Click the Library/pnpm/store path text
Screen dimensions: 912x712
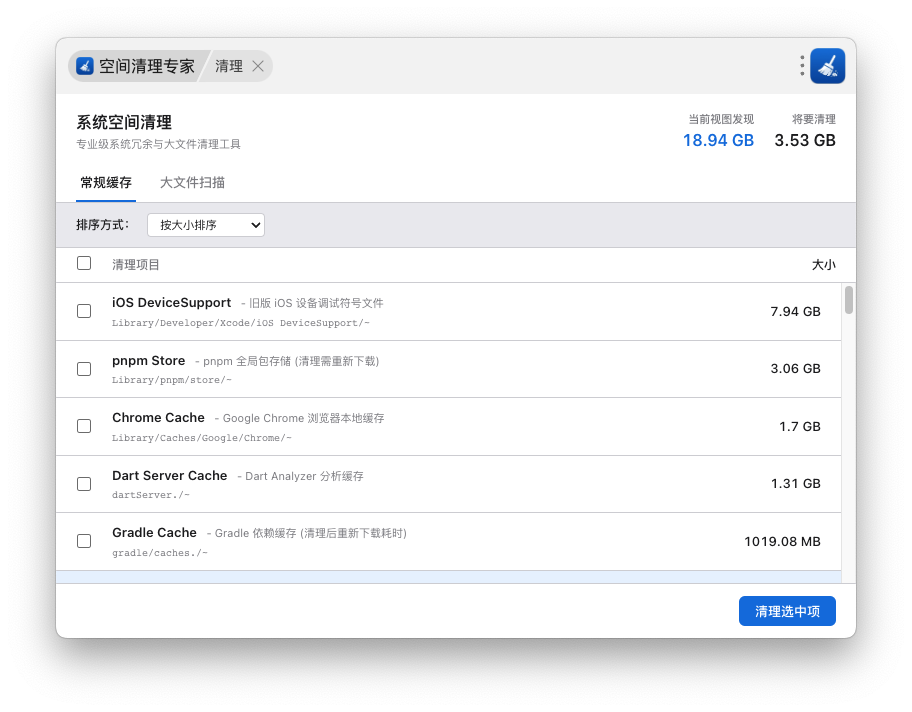172,380
